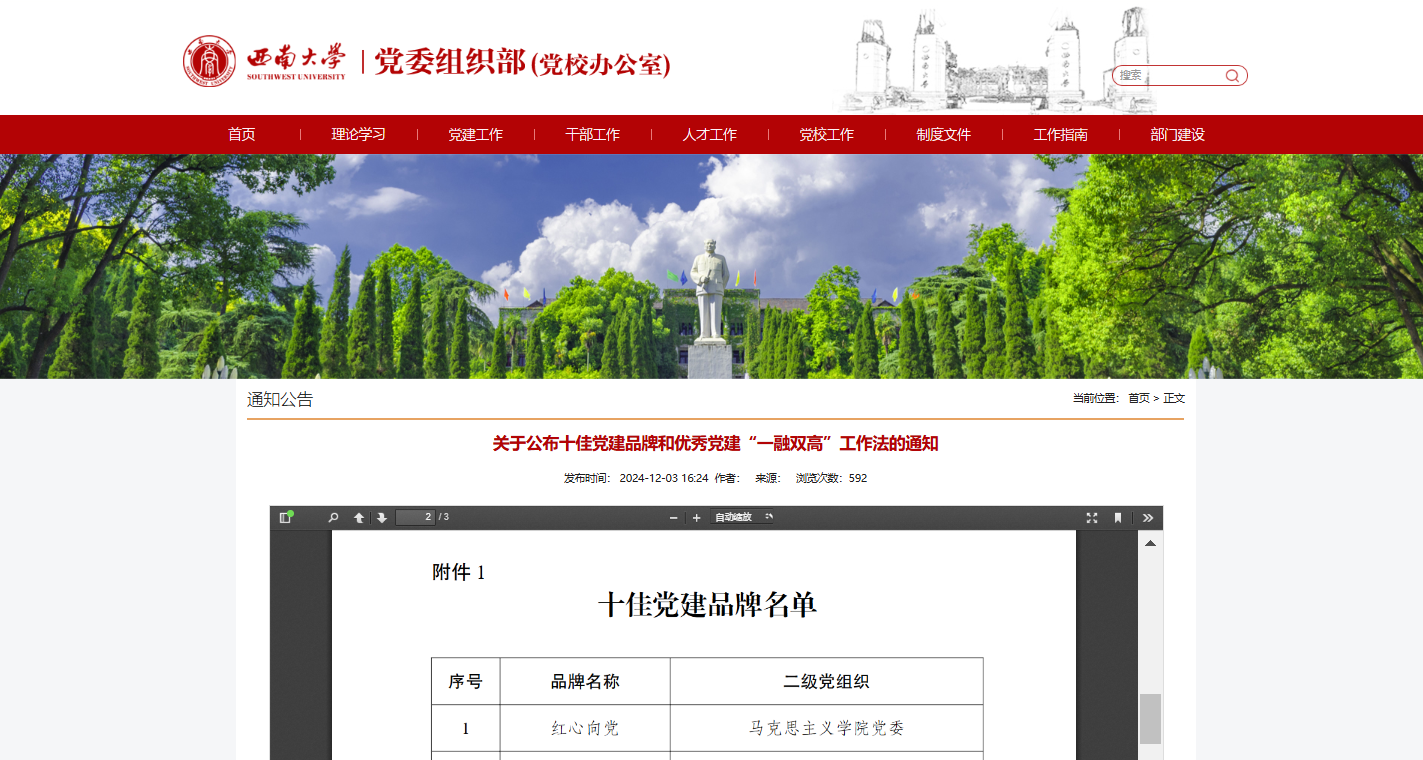The width and height of the screenshot is (1423, 760).
Task: Focus the 搜索 search text box
Action: 1167,75
